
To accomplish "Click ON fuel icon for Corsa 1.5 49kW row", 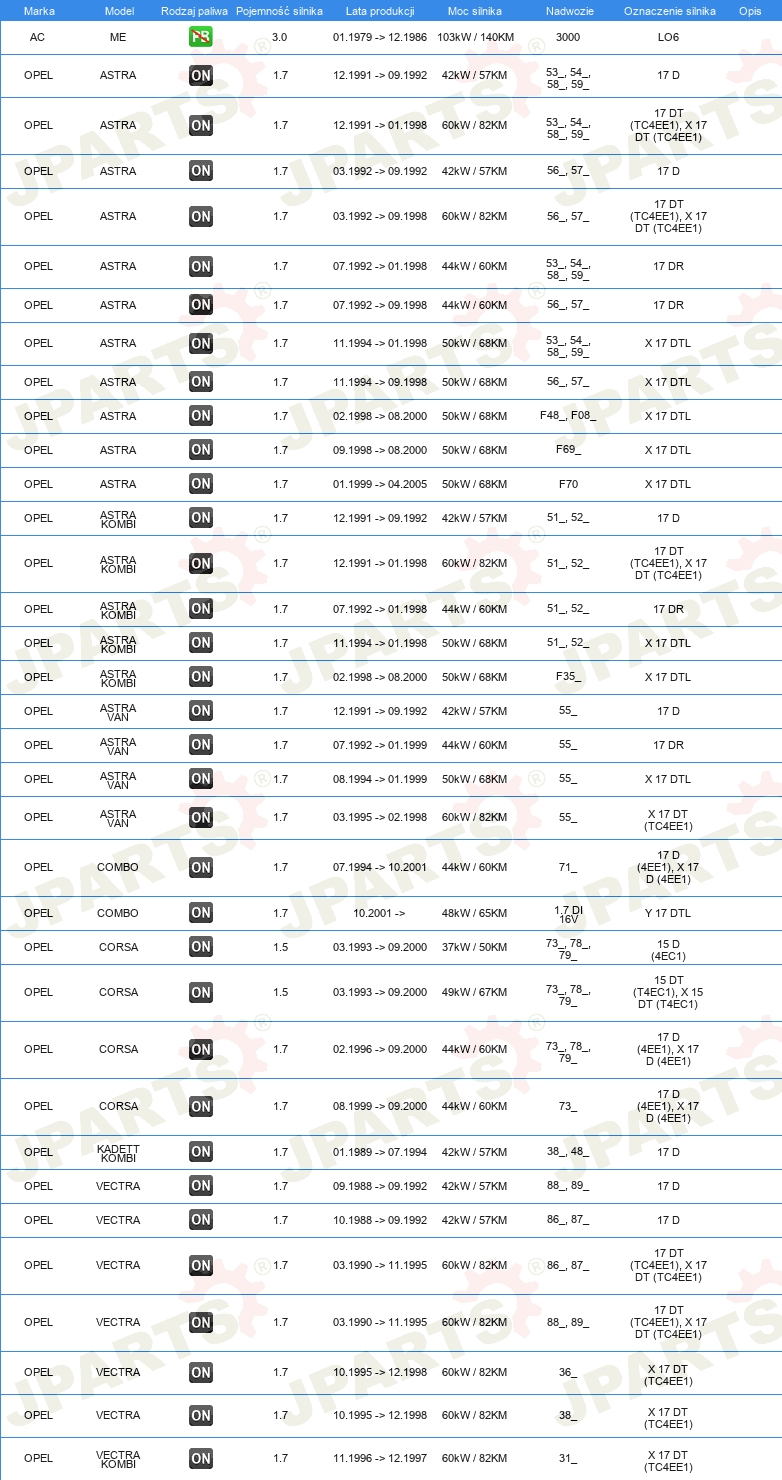I will (x=201, y=993).
